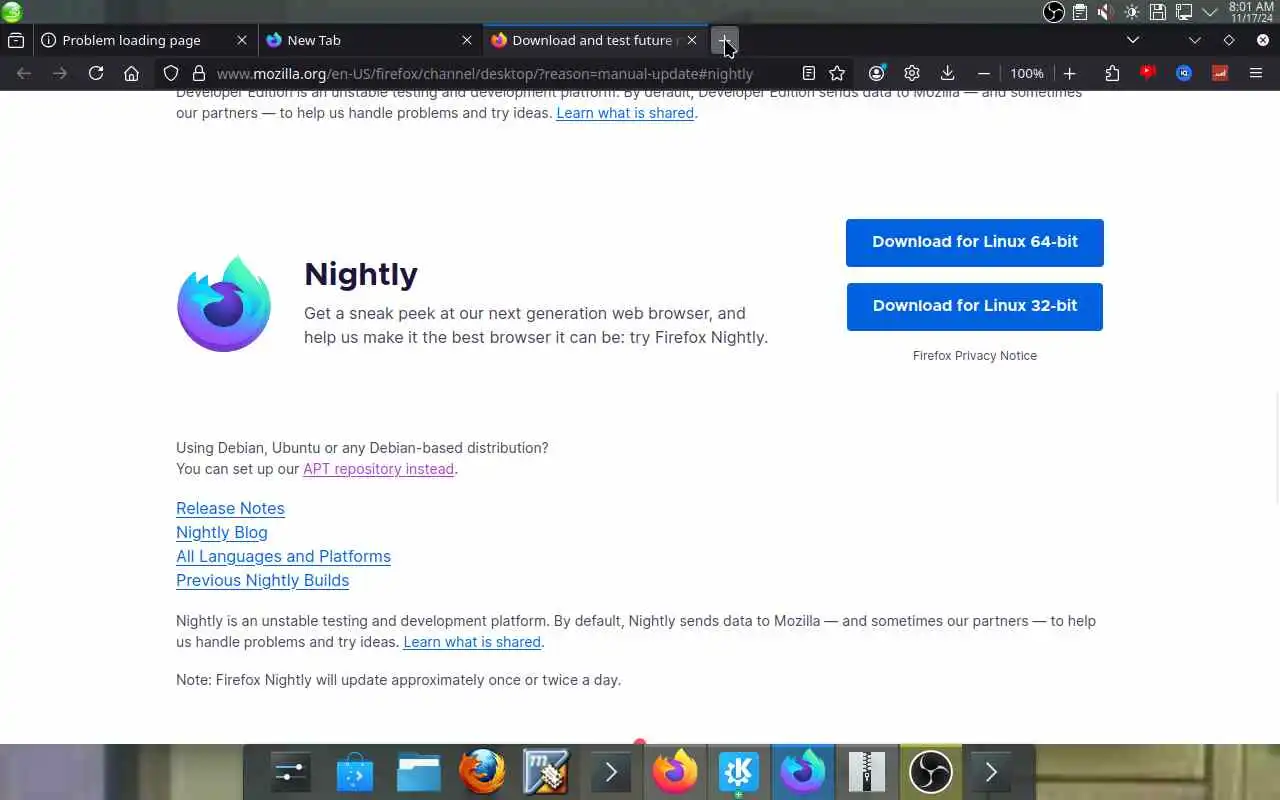Launch the old Firefox globe icon in dock
The height and width of the screenshot is (800, 1280).
(482, 773)
